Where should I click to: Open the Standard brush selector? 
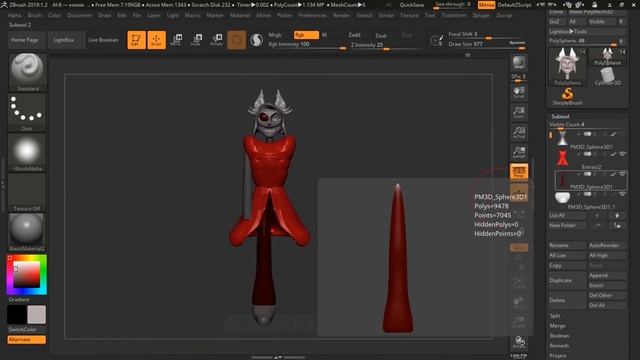coord(27,72)
